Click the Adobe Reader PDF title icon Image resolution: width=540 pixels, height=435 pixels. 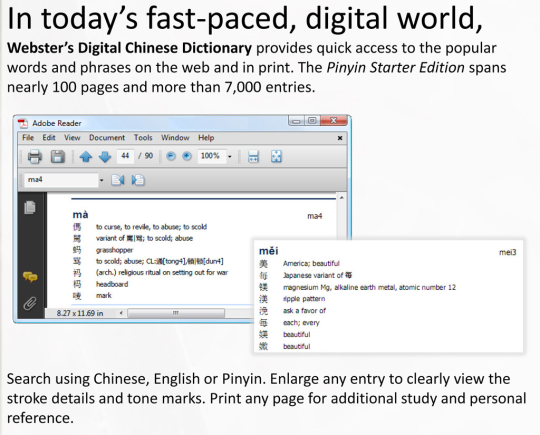23,123
